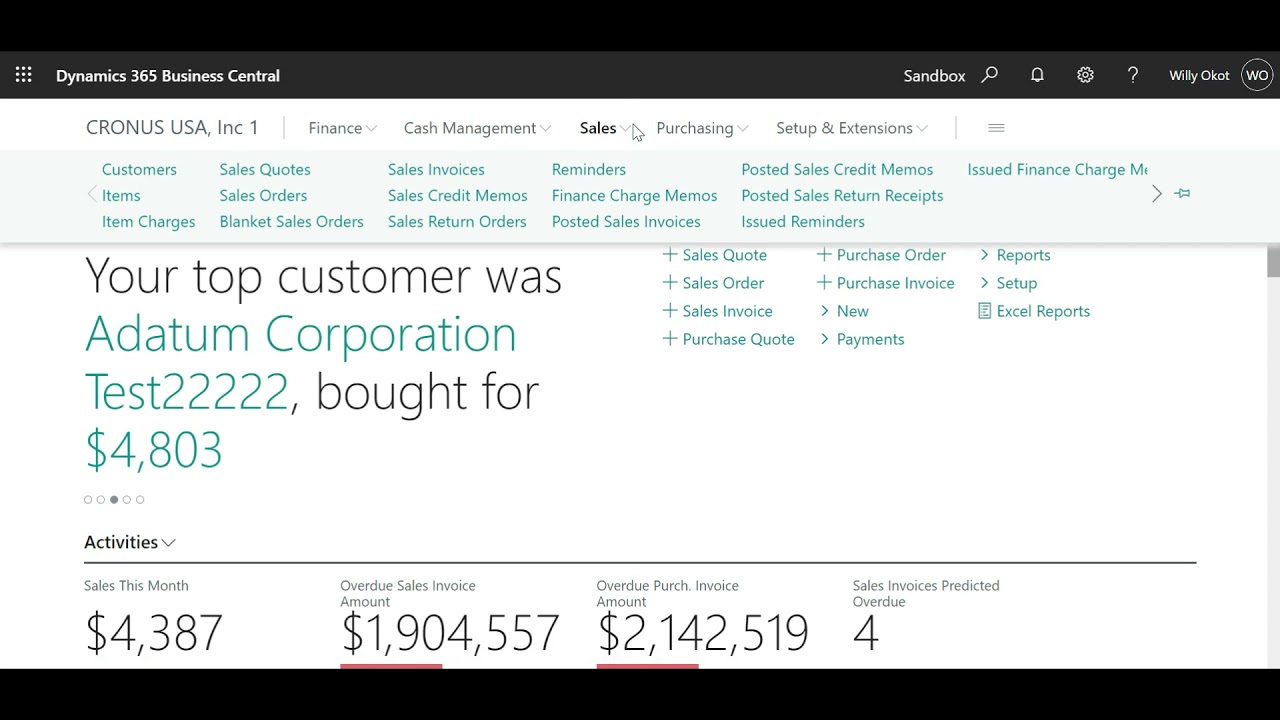Open CRONUS USA, Inc 1 company home

[x=172, y=128]
